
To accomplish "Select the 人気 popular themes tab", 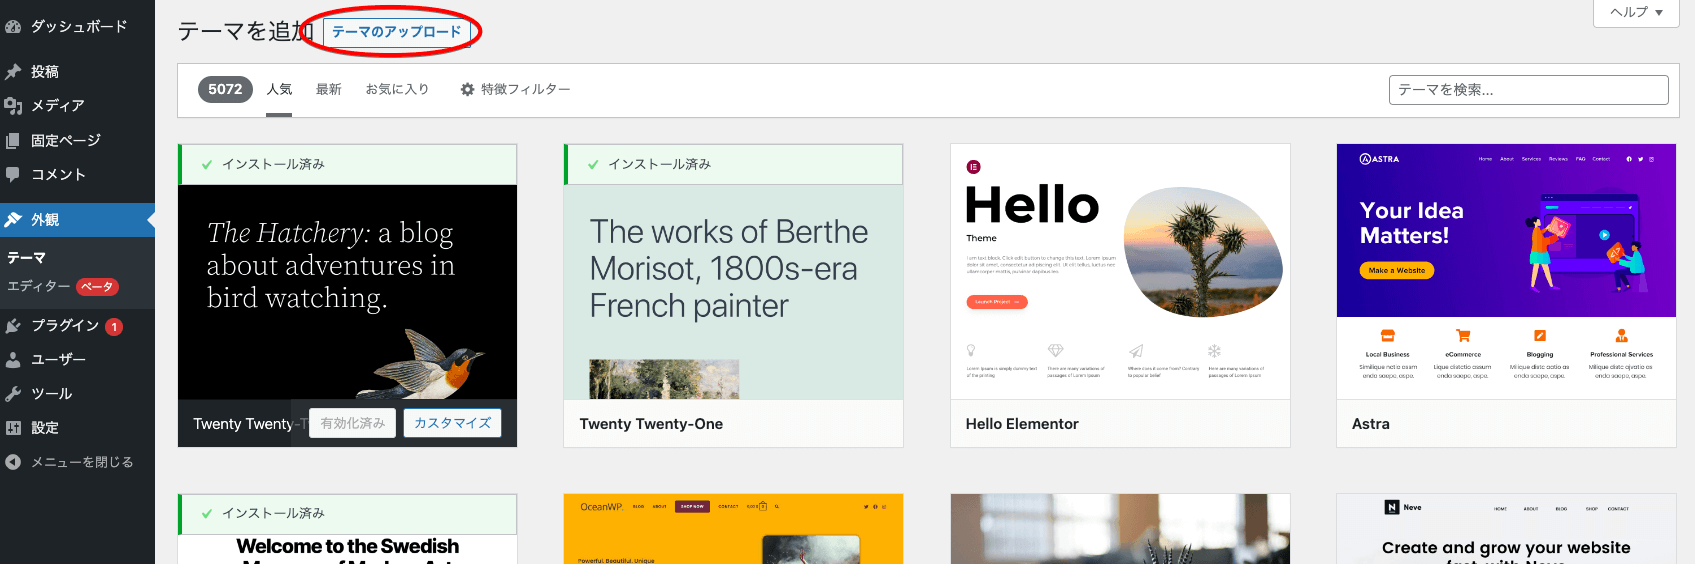I will pos(279,90).
